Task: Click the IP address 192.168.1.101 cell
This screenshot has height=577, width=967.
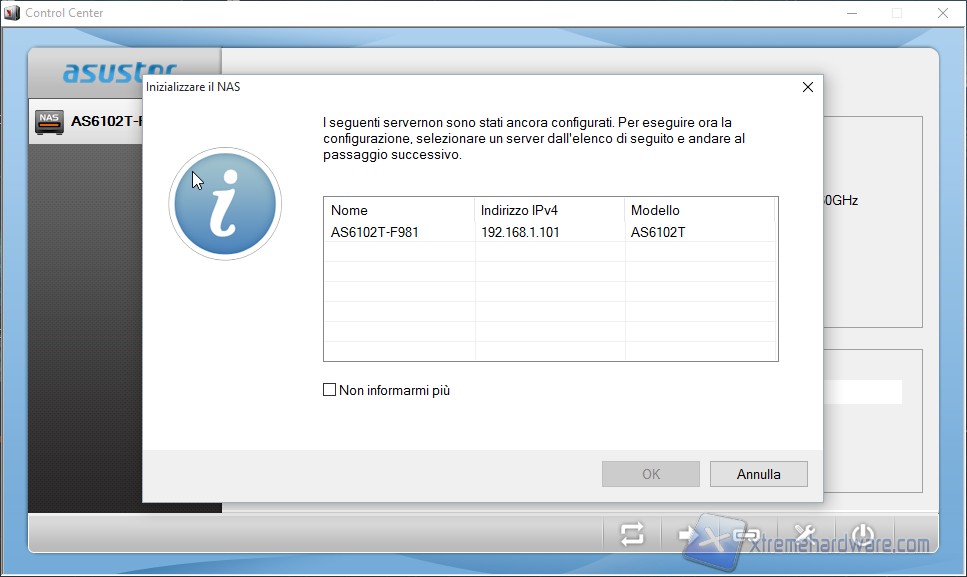Action: (519, 232)
